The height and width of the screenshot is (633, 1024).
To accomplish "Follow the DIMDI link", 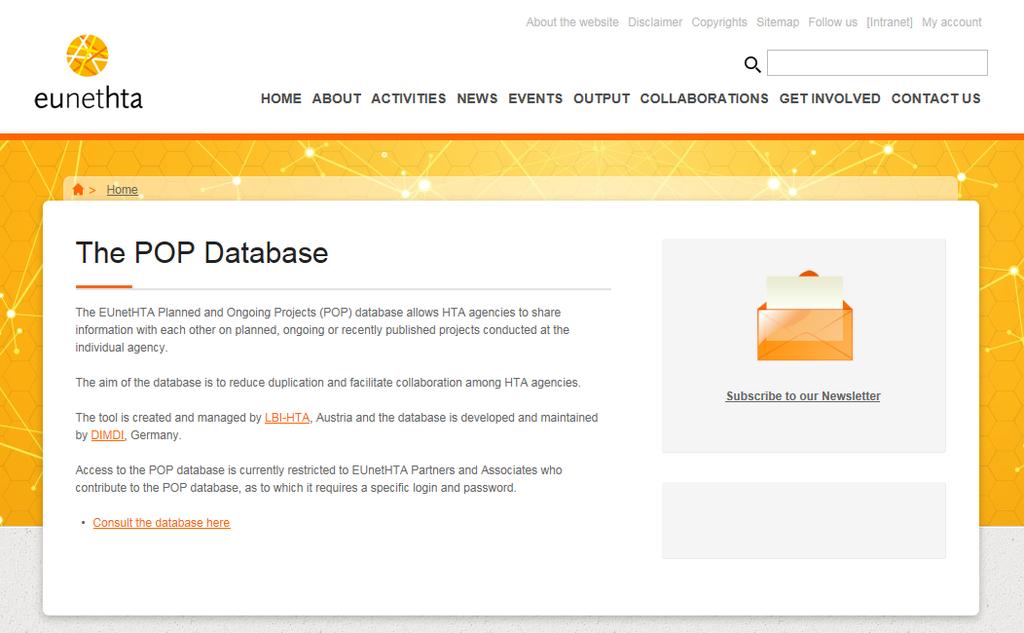I will (107, 435).
